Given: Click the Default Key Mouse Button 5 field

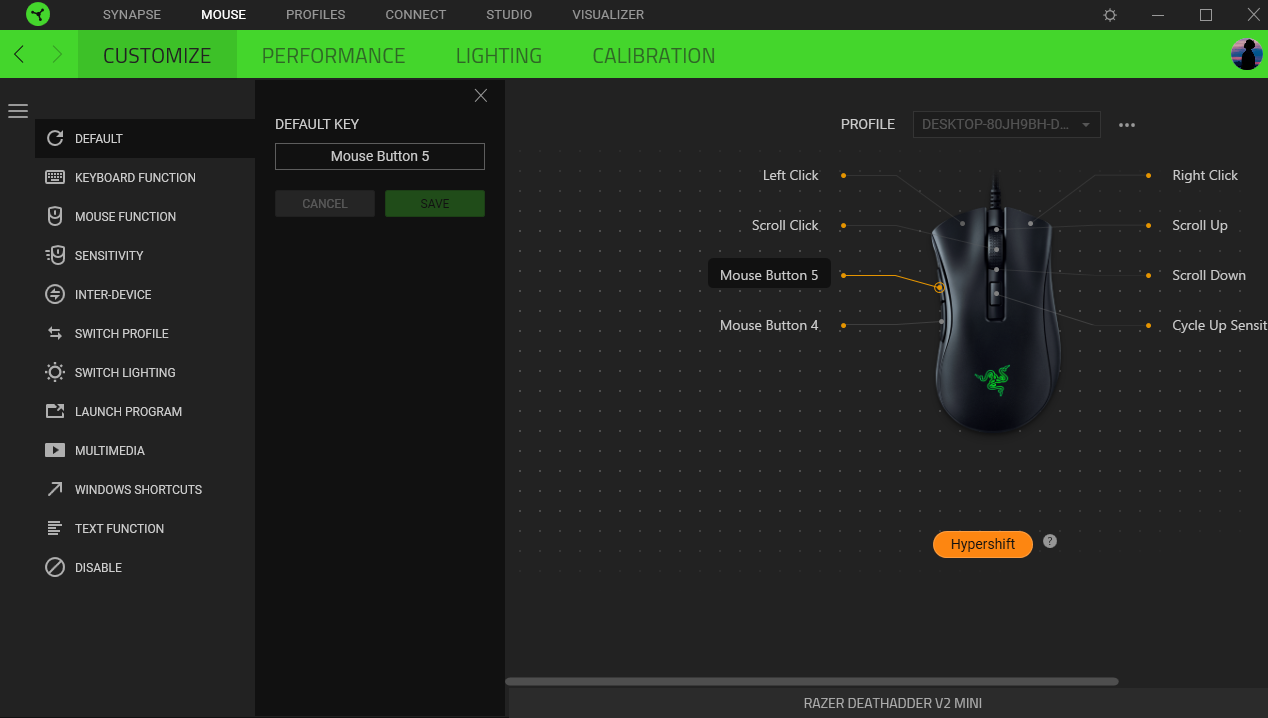Looking at the screenshot, I should coord(380,156).
